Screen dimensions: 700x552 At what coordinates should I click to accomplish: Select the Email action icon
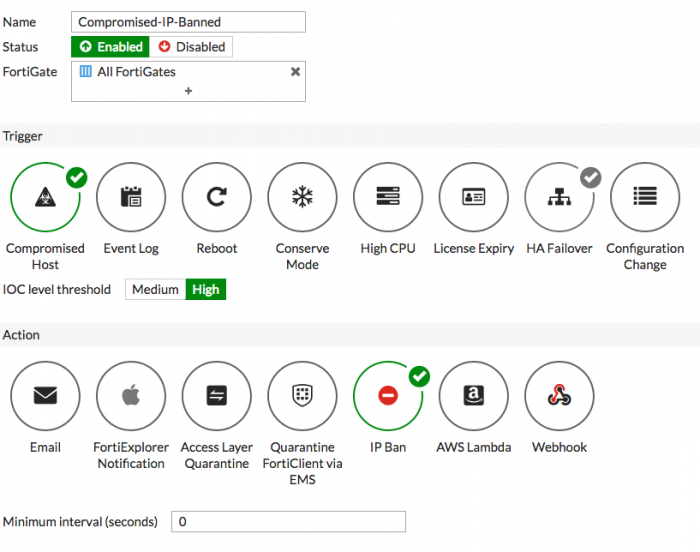pyautogui.click(x=45, y=396)
